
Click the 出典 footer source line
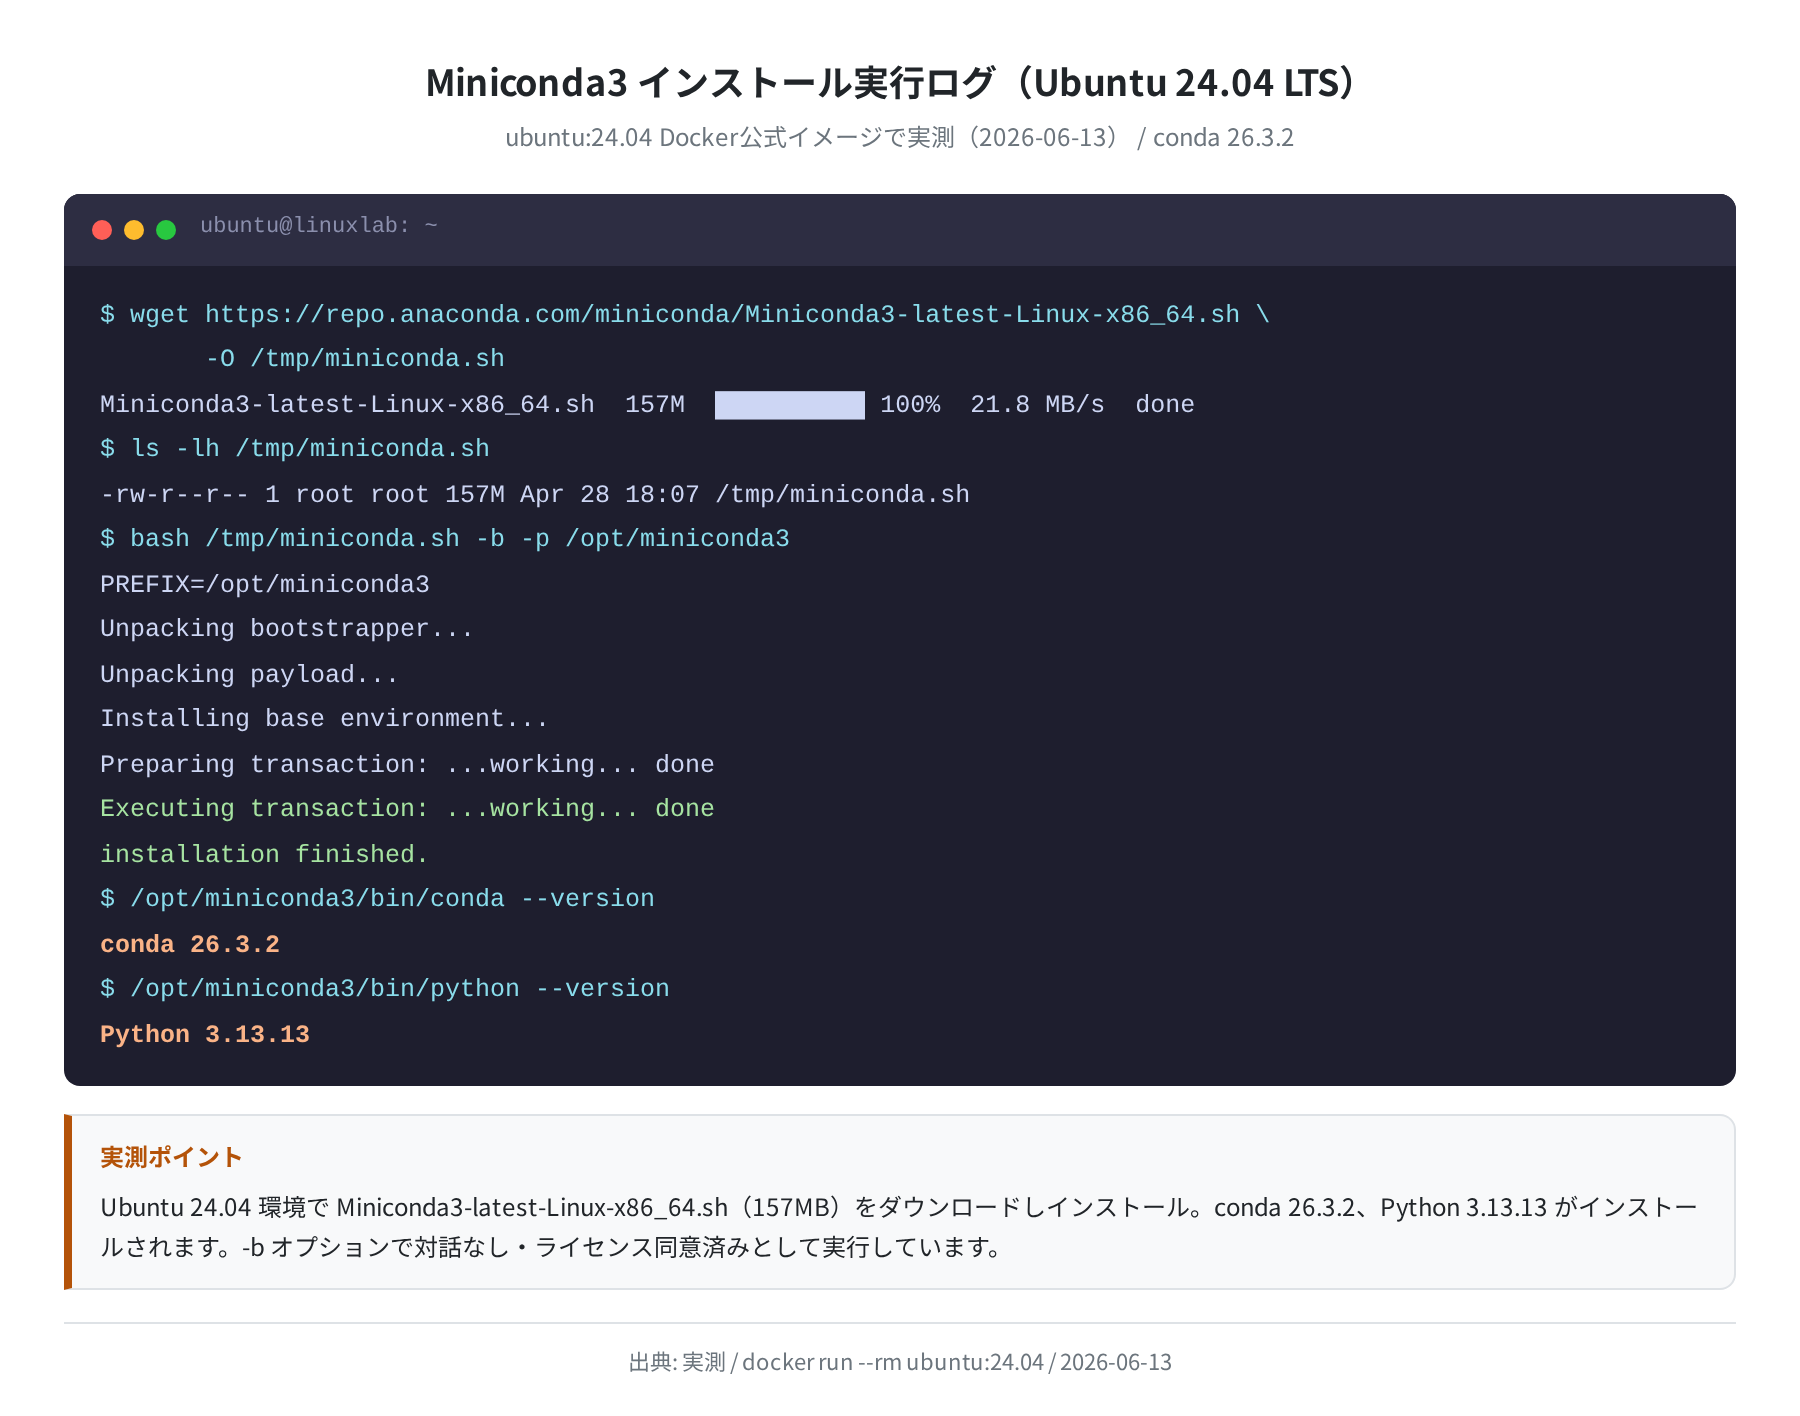tap(900, 1362)
